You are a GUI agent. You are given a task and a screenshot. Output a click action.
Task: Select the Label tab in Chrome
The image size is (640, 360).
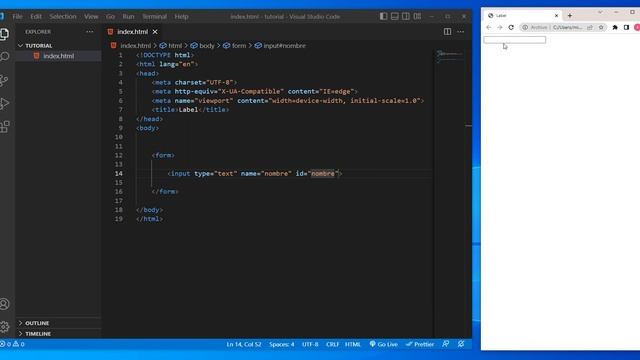(522, 16)
